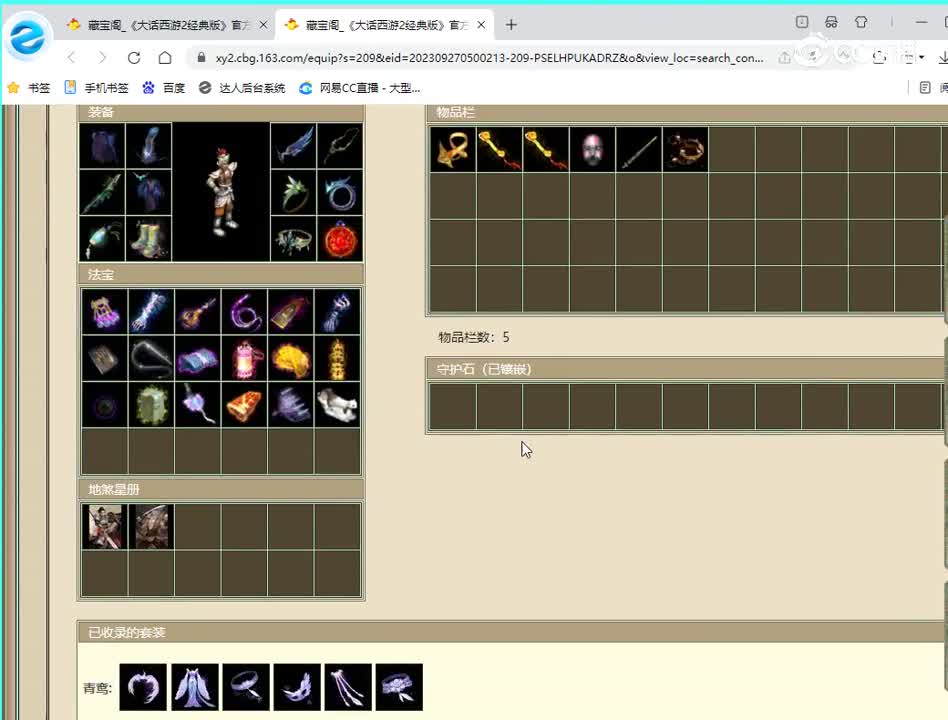948x720 pixels.
Task: Click the purple spiral whip 法宝
Action: [x=244, y=311]
